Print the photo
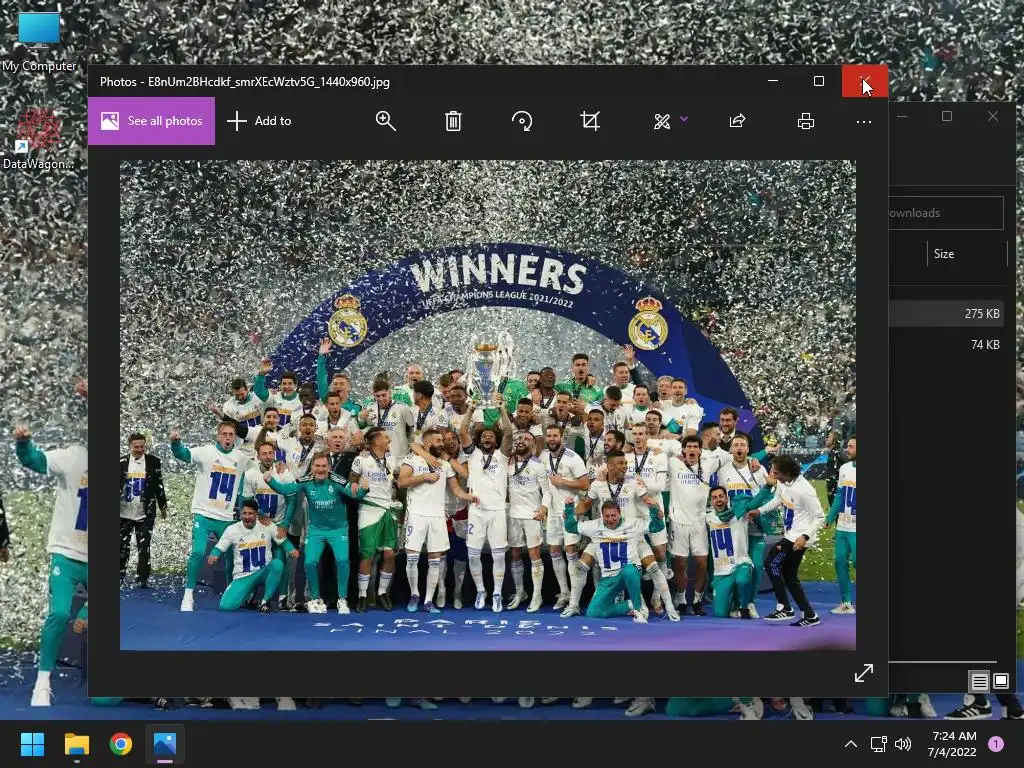Image resolution: width=1024 pixels, height=768 pixels. 806,121
